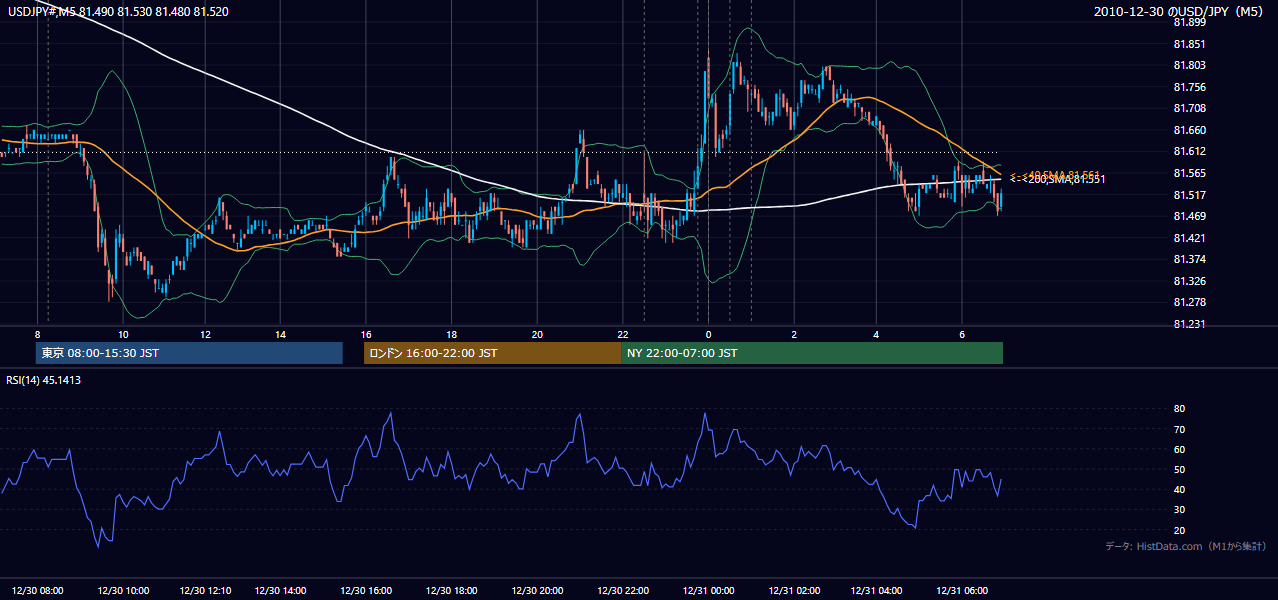Click RSI scale value 20

point(1179,530)
